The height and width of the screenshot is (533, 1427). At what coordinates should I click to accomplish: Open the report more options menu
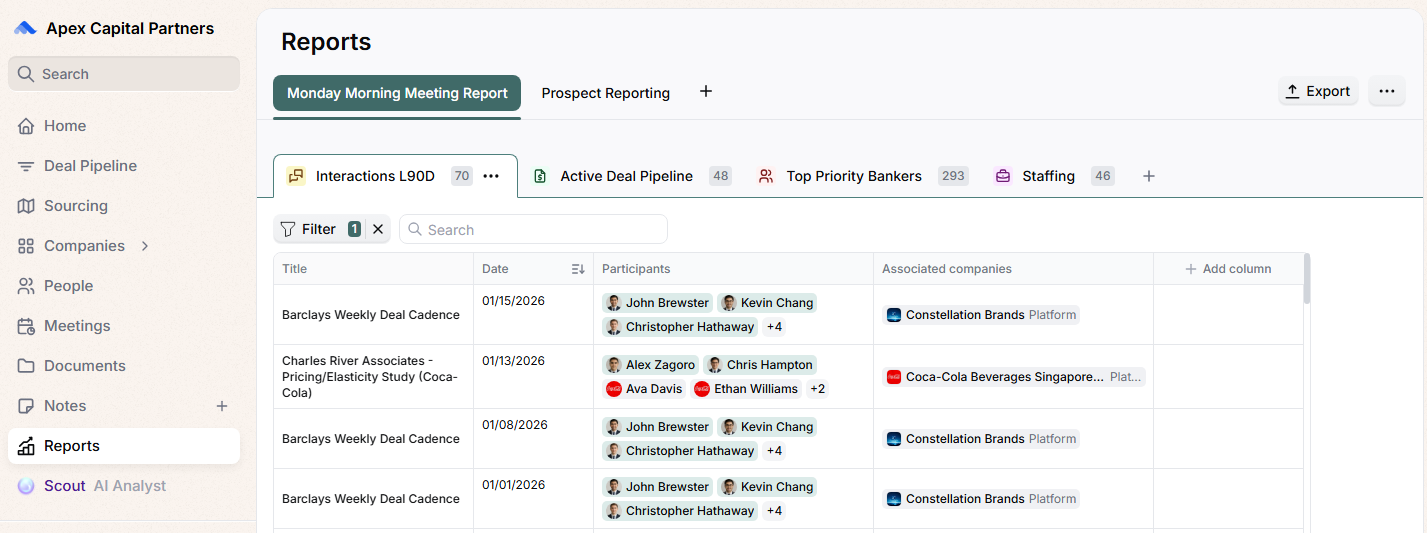click(1386, 91)
